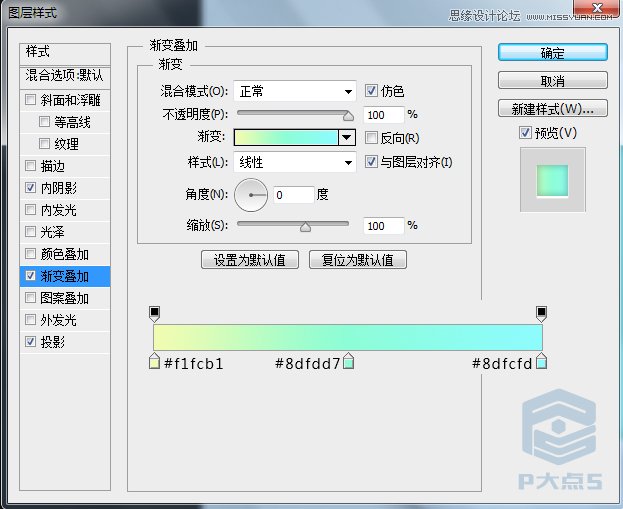
Task: Uncheck 渐变叠加 checkbox
Action: coord(31,275)
